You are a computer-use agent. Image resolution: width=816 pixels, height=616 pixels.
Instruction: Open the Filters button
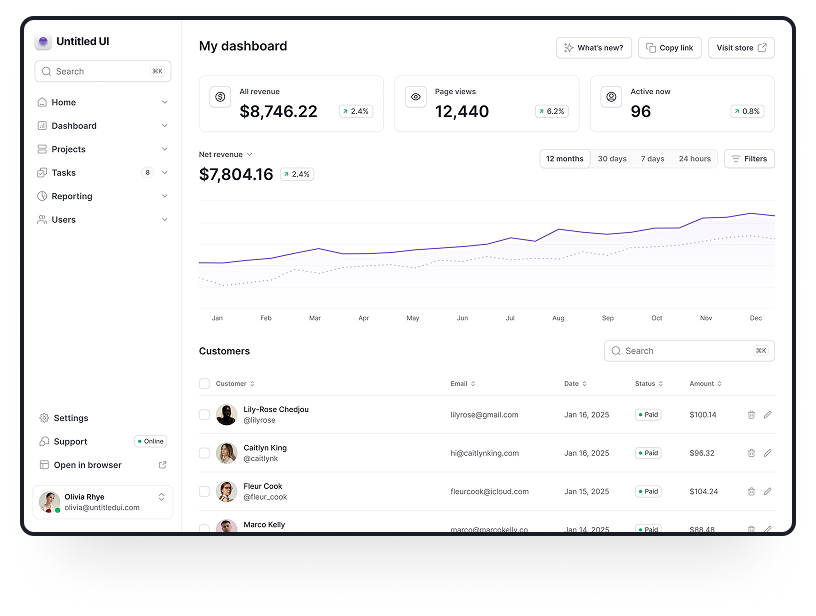click(749, 159)
